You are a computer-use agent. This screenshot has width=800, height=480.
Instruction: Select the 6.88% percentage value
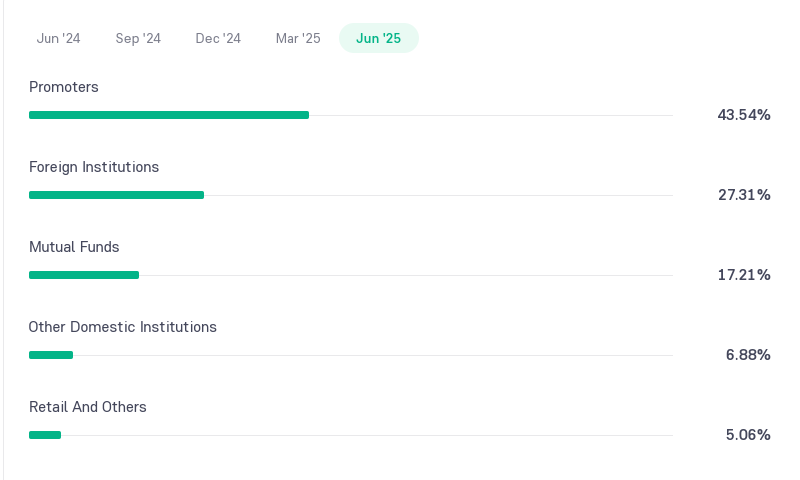click(748, 355)
